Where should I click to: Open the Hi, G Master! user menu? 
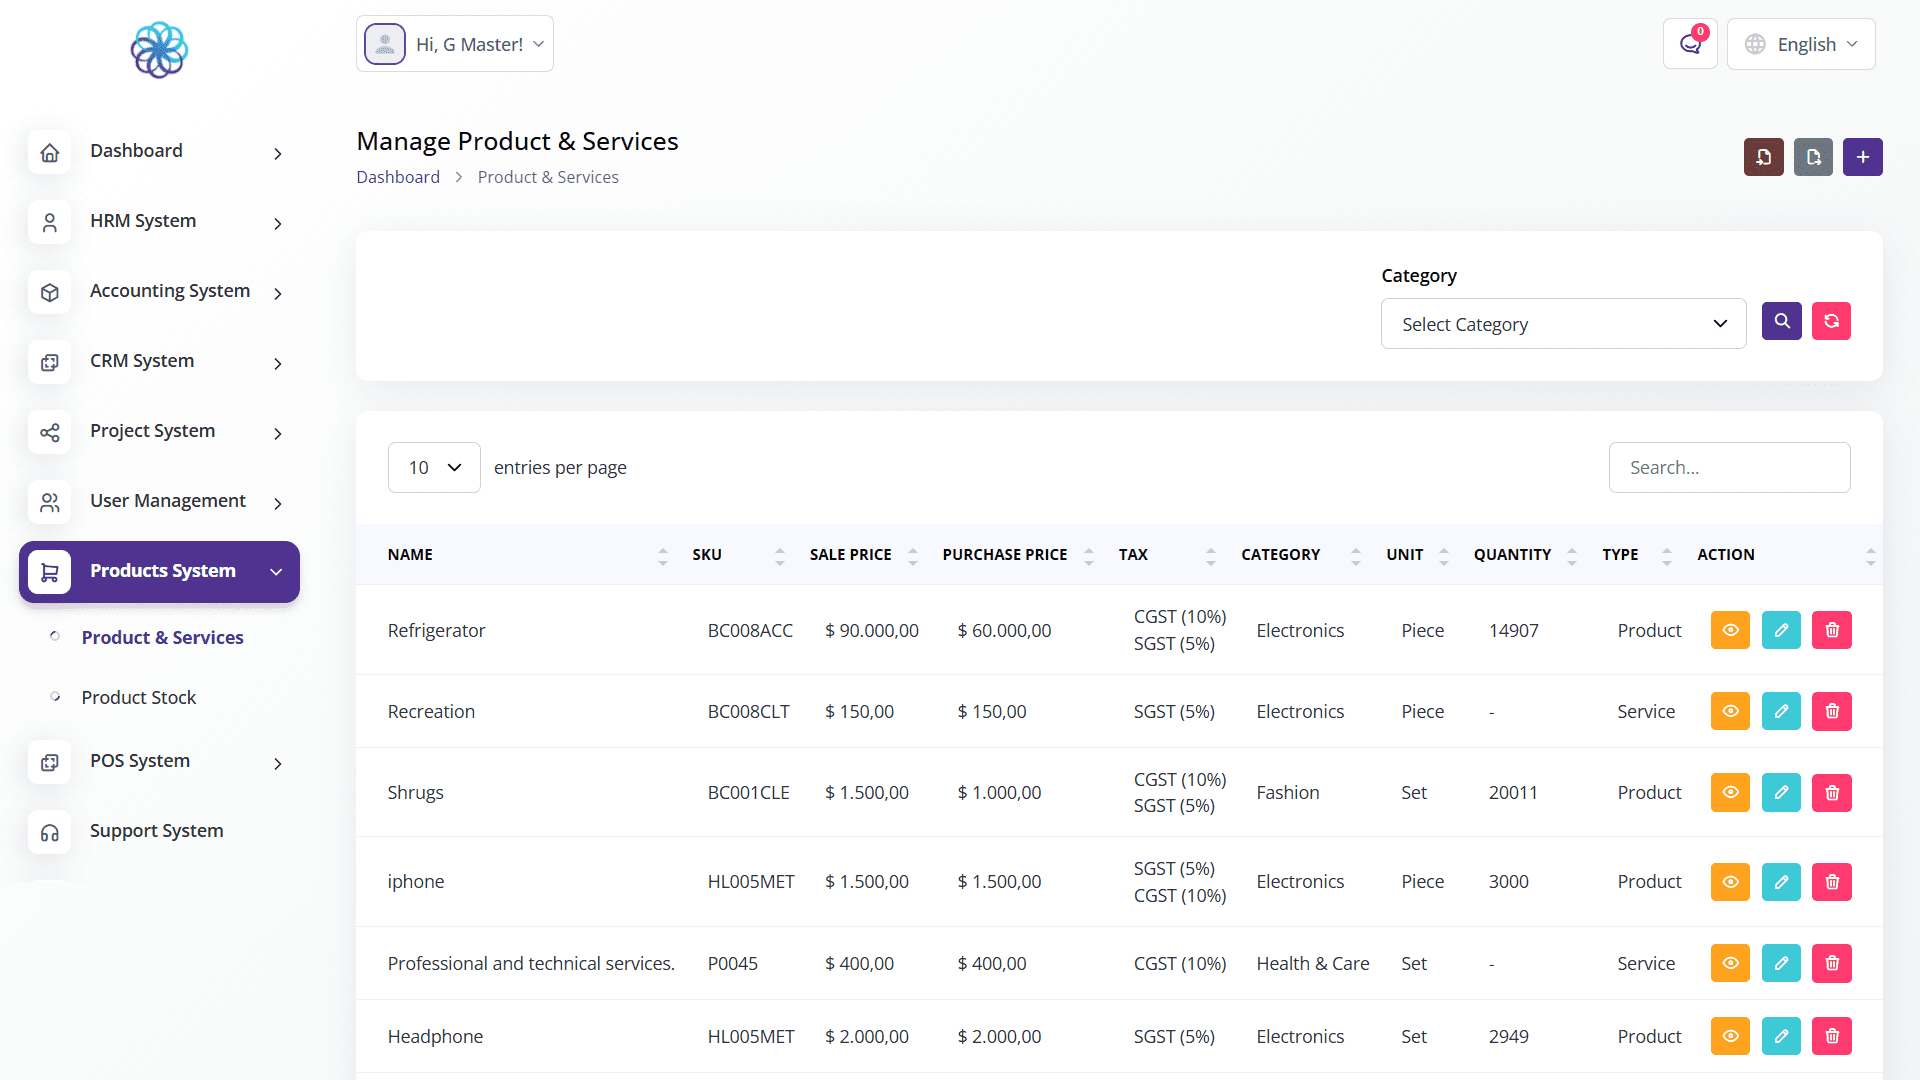click(x=455, y=44)
